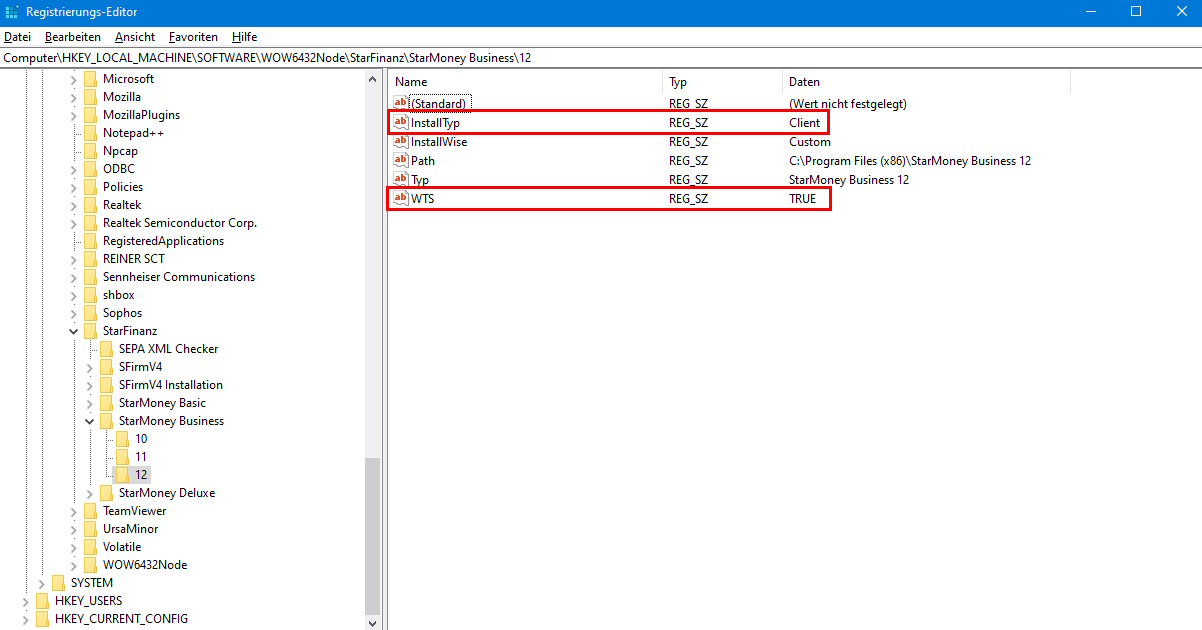Select the SFirmV4 Installation key
The width and height of the screenshot is (1202, 630).
[170, 385]
